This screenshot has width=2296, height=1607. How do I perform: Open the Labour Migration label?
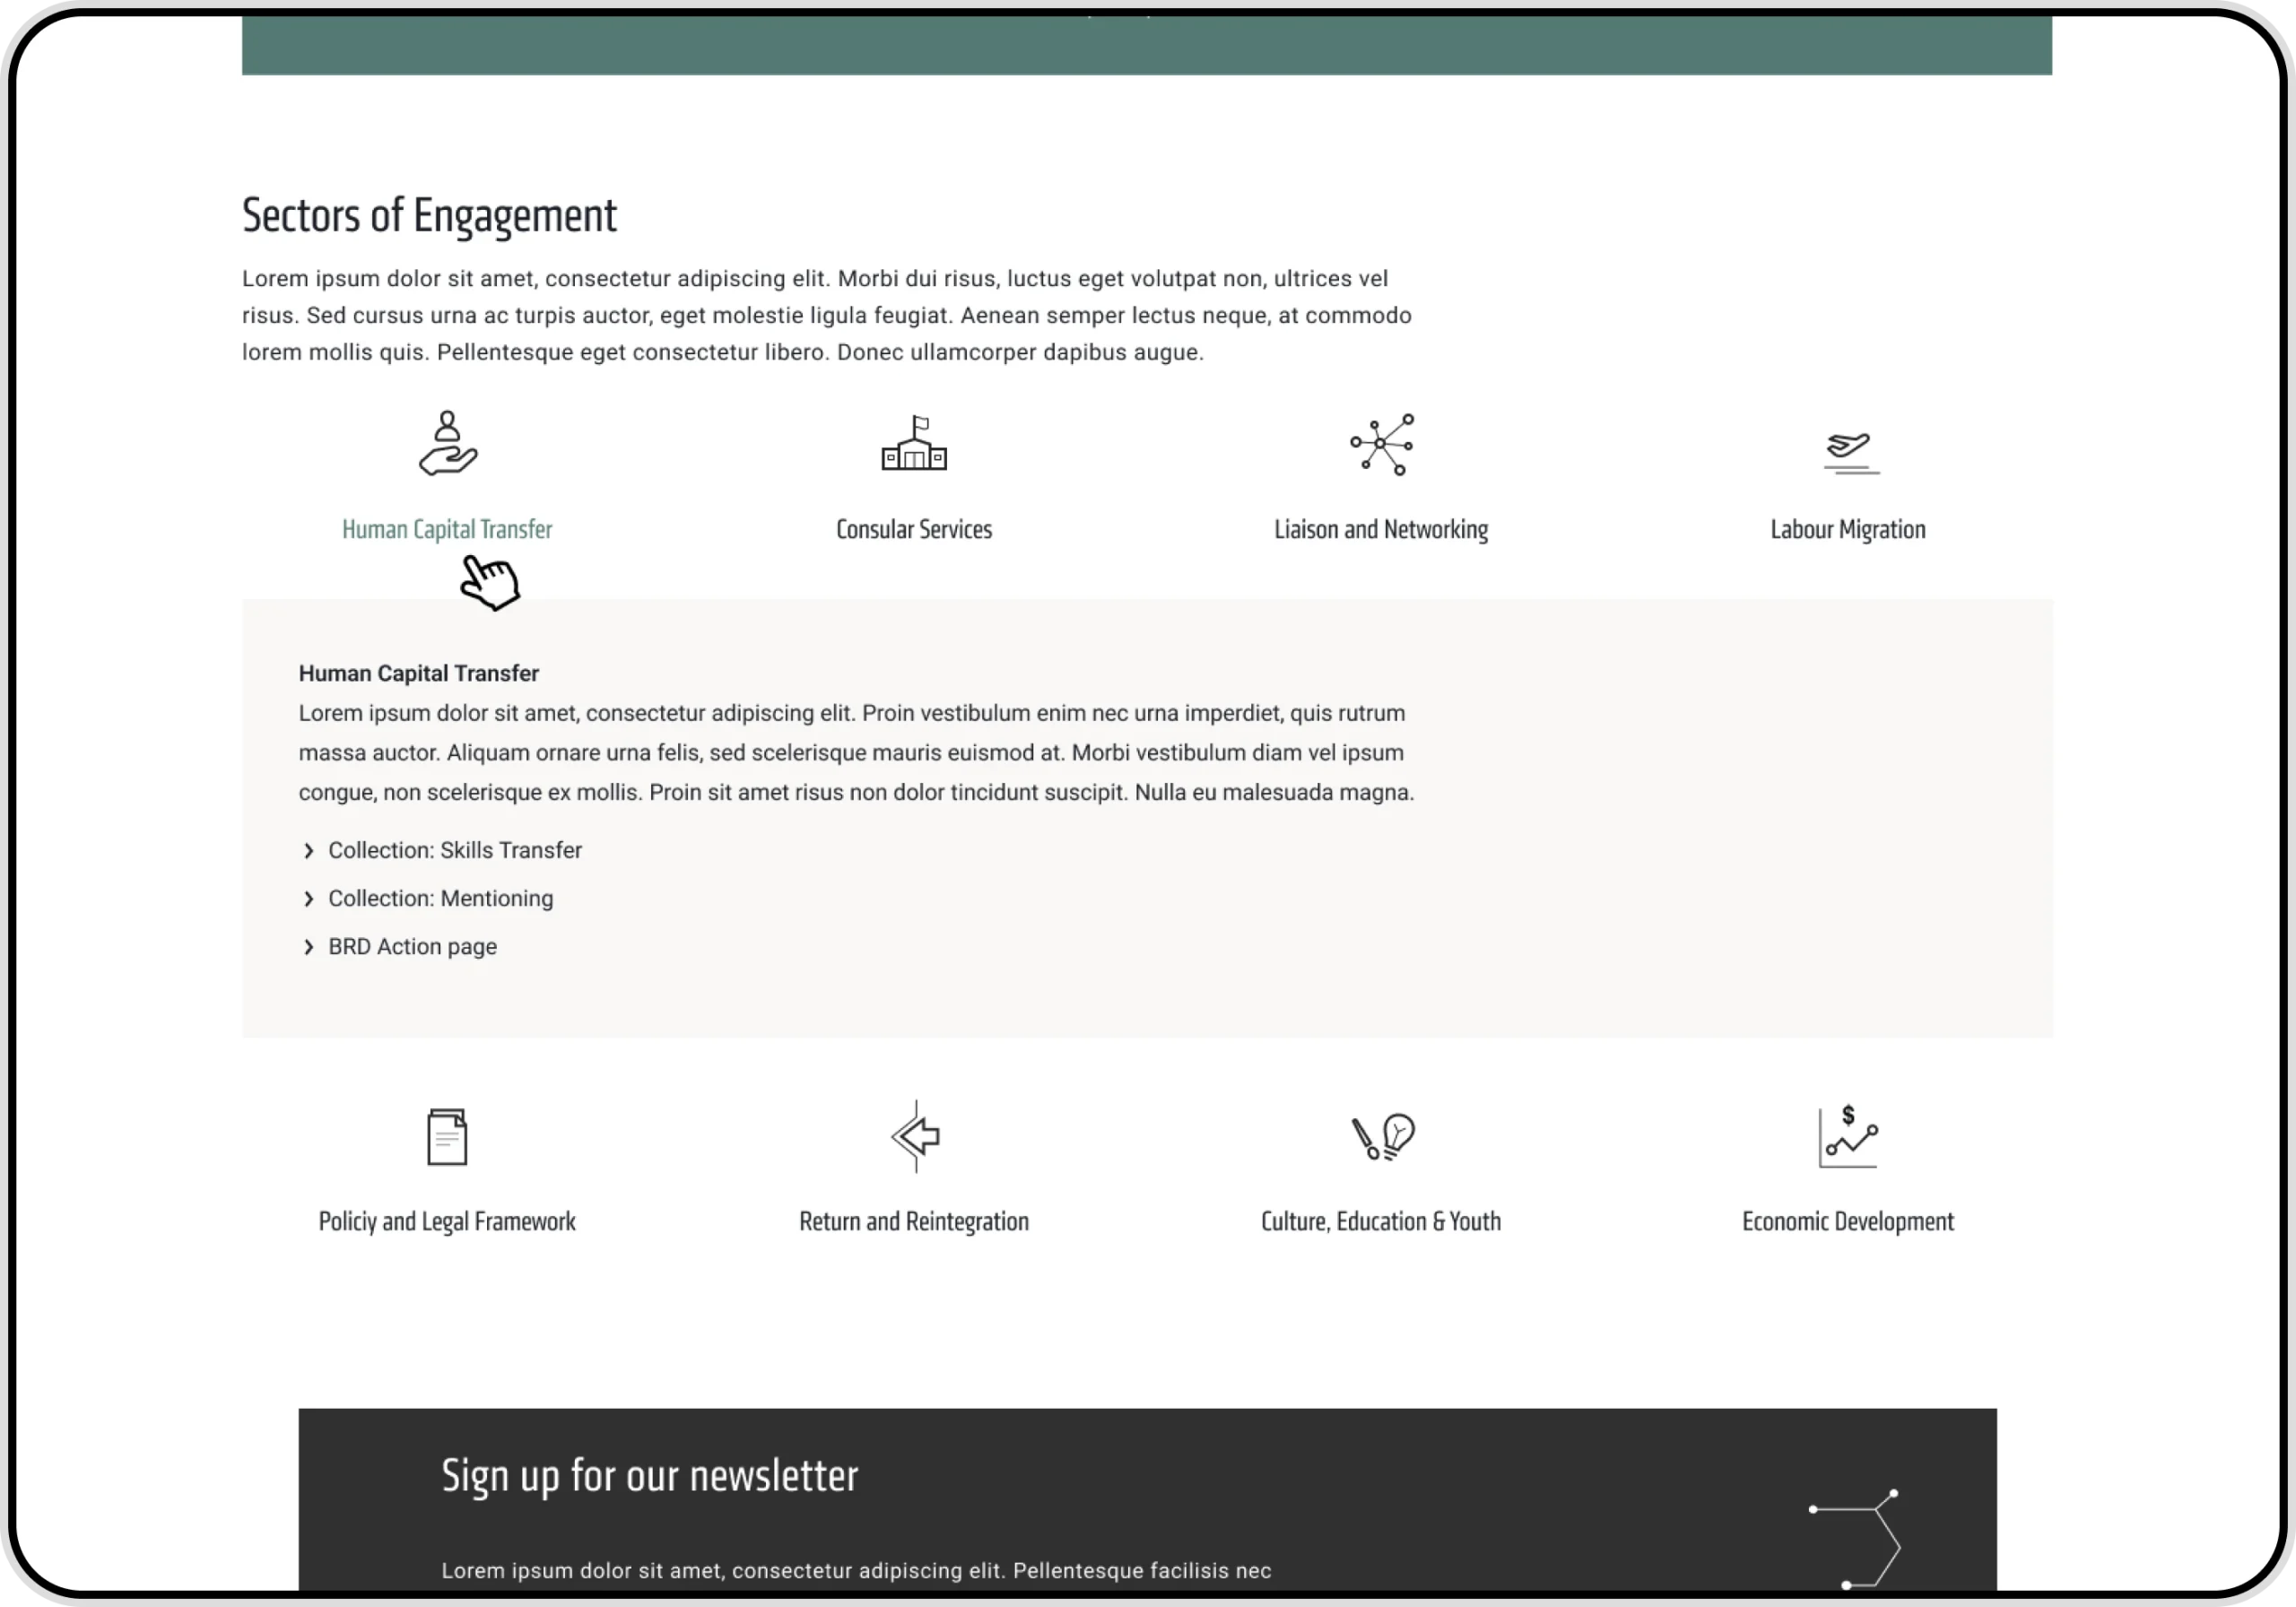tap(1848, 529)
